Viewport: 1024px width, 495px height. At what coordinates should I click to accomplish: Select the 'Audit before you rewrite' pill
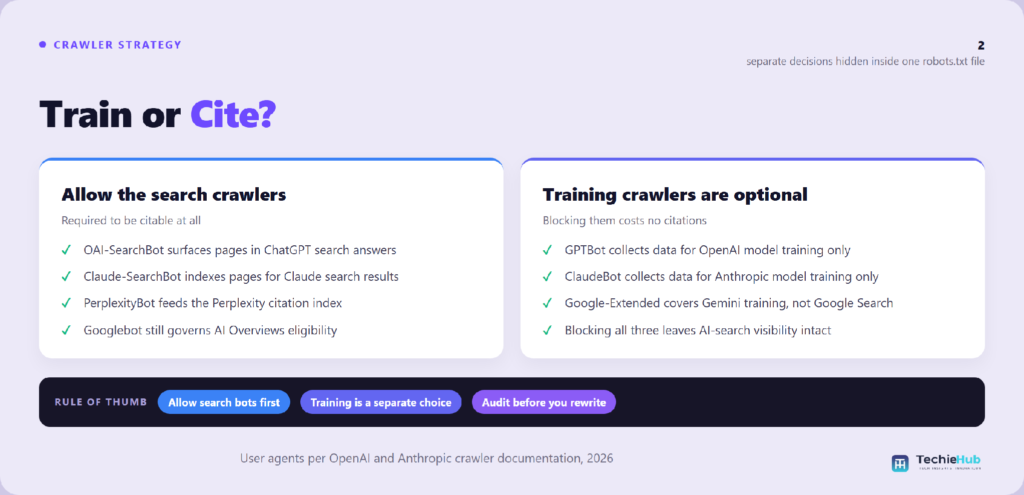pos(544,402)
